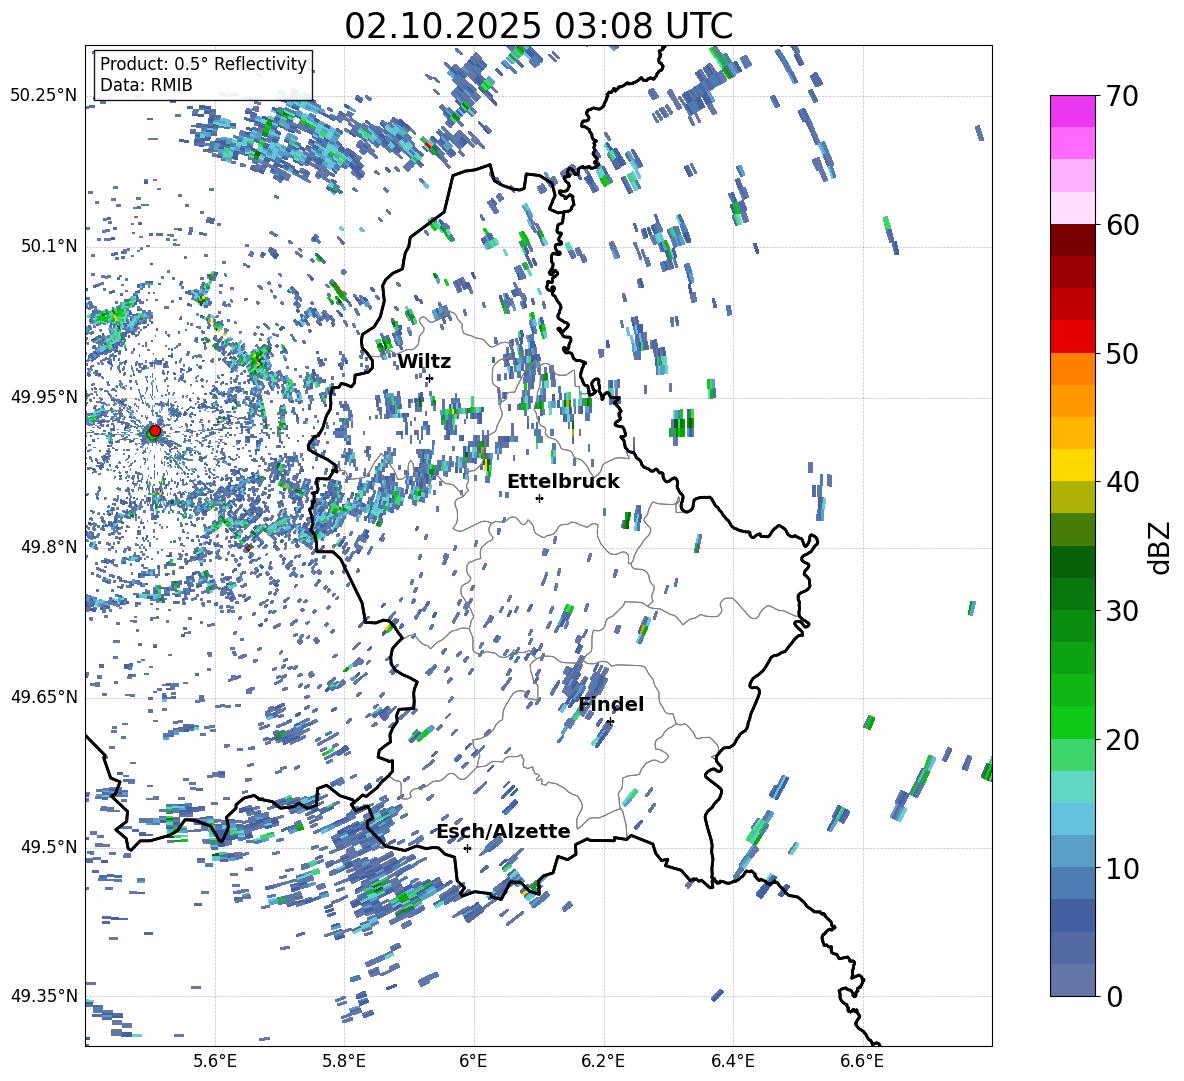Click the dBZ colorbar label

(x=1161, y=547)
